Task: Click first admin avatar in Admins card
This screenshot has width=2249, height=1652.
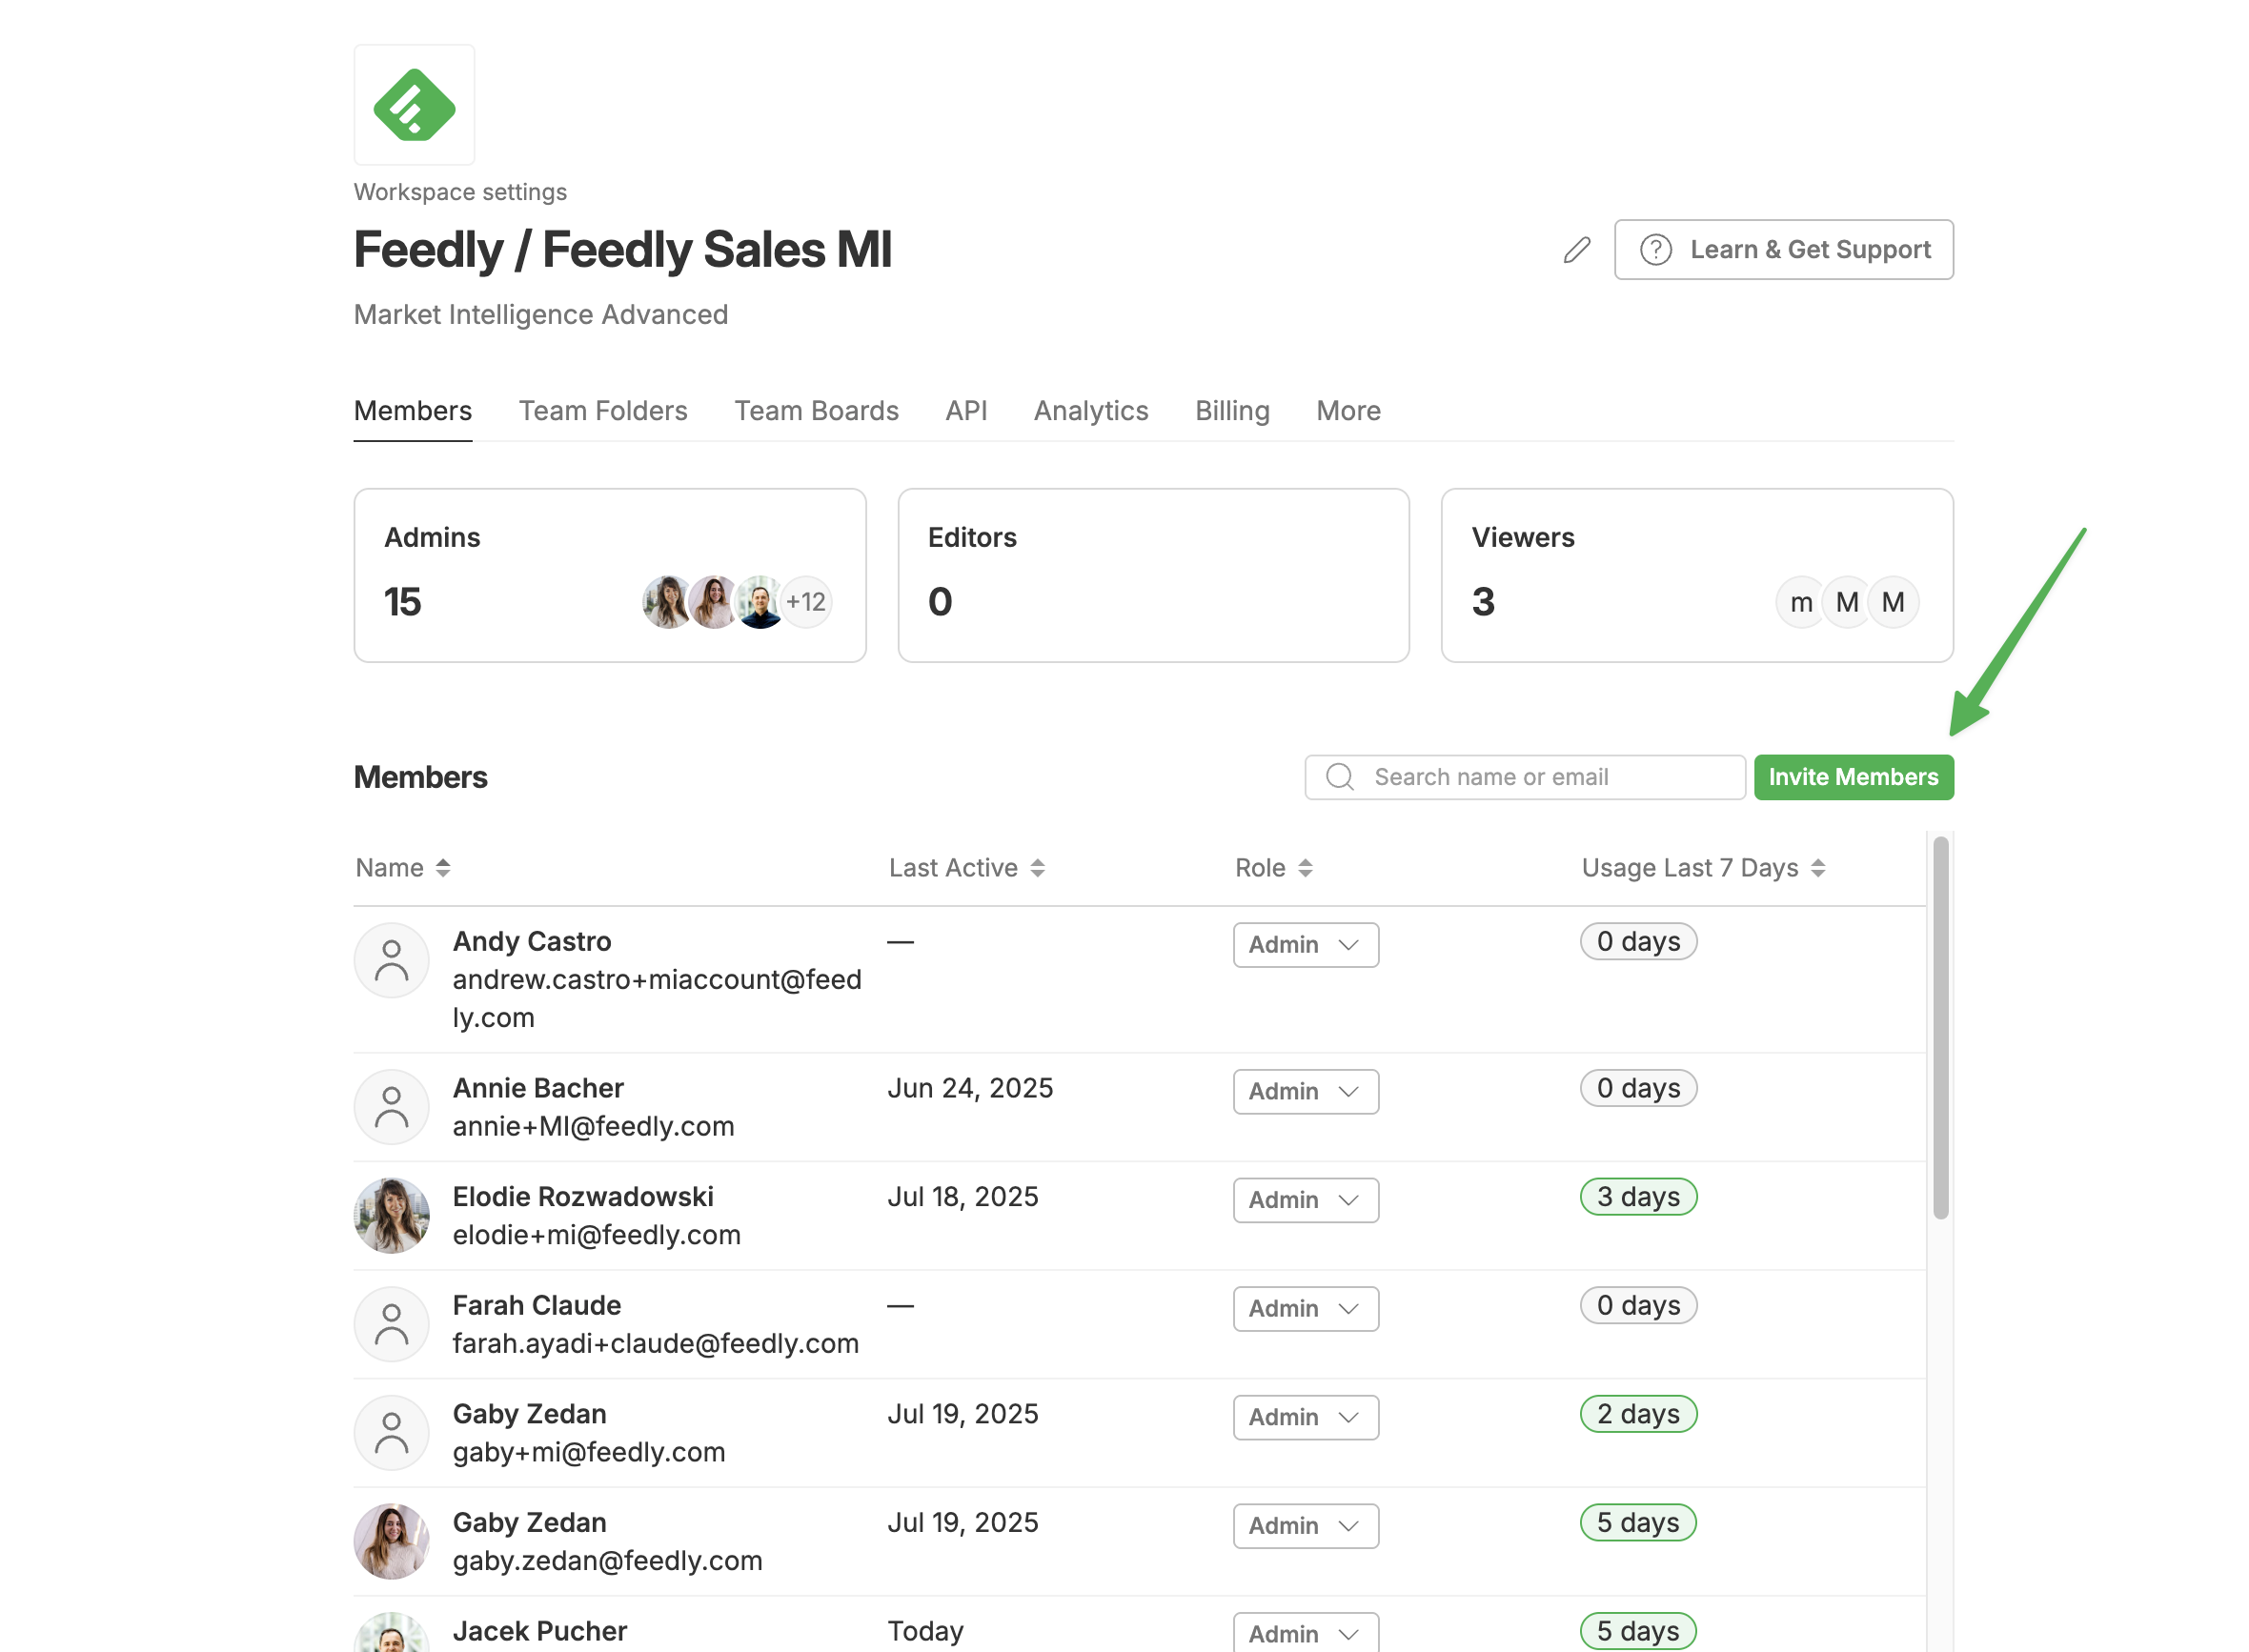Action: 666,602
